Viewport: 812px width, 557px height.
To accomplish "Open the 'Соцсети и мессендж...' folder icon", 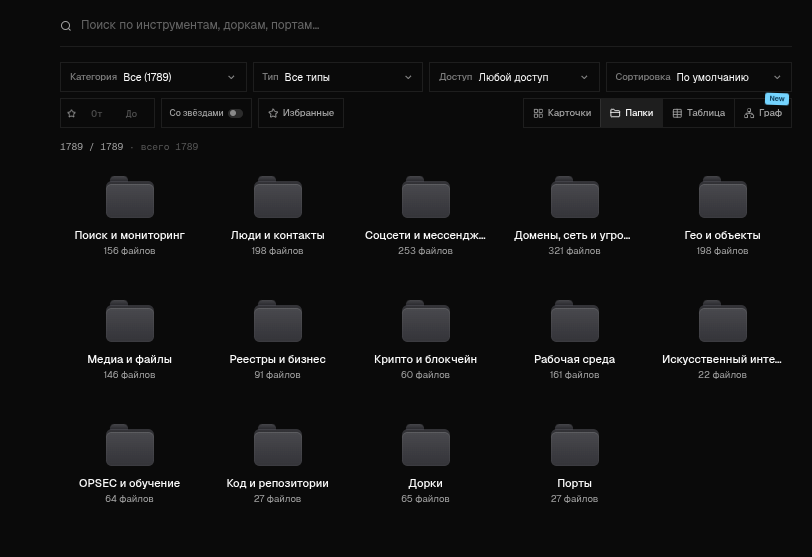I will coord(426,197).
